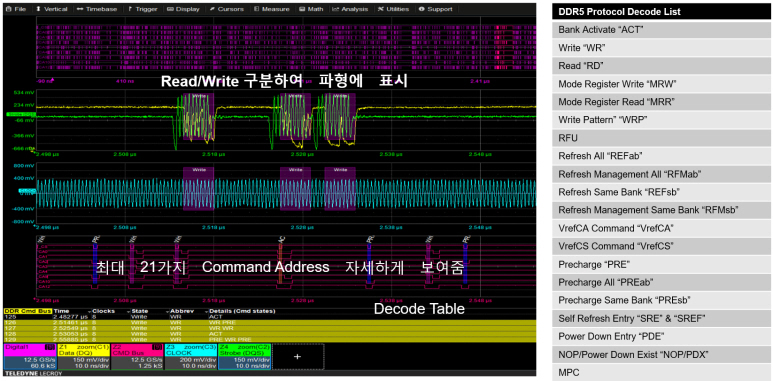Expand the Abbrev column dropdown arrow
The height and width of the screenshot is (381, 773).
pyautogui.click(x=206, y=312)
